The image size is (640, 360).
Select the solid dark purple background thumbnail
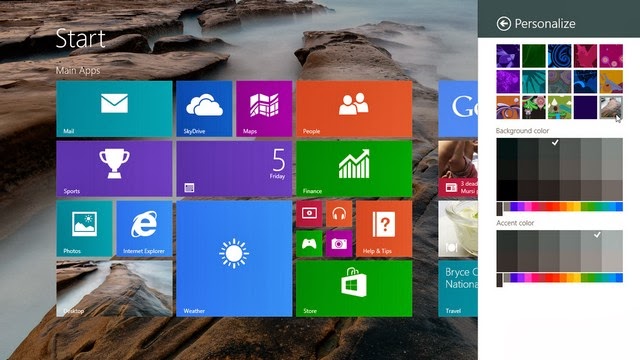tap(585, 107)
